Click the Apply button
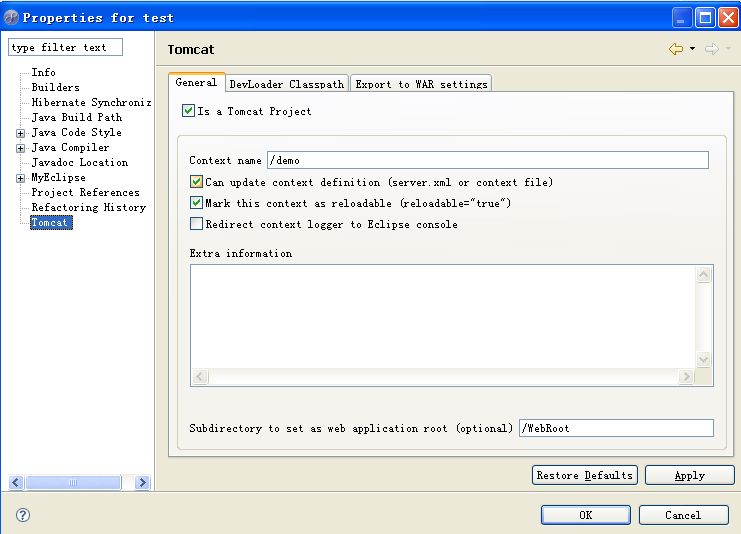The width and height of the screenshot is (741, 534). tap(689, 475)
